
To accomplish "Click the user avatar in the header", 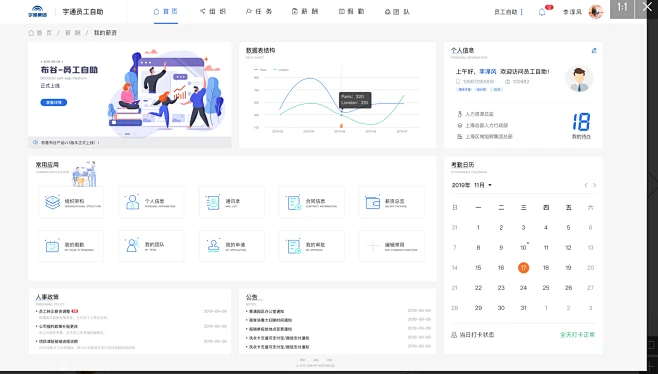I will [595, 12].
